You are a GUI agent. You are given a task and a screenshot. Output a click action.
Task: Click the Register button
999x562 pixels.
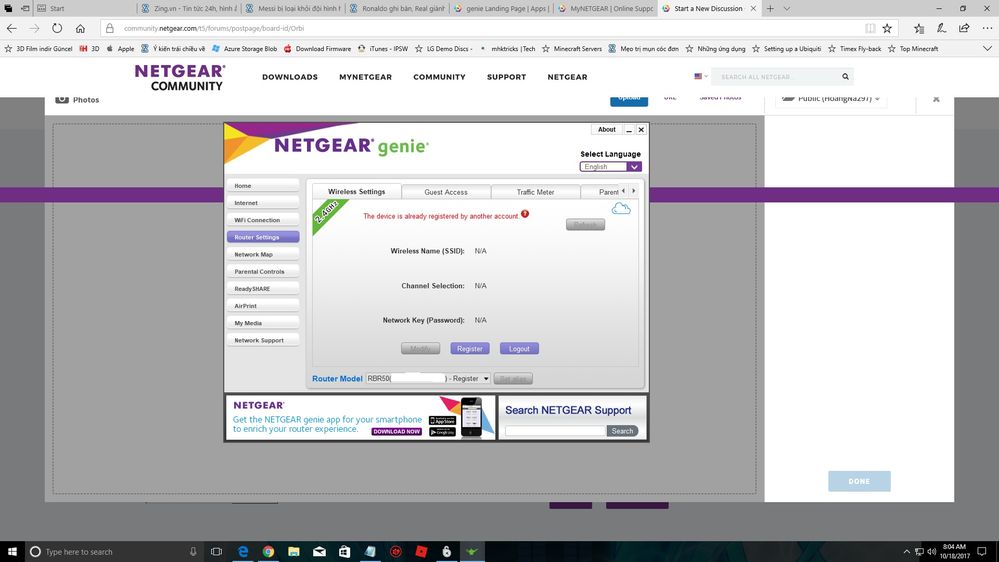click(x=469, y=349)
